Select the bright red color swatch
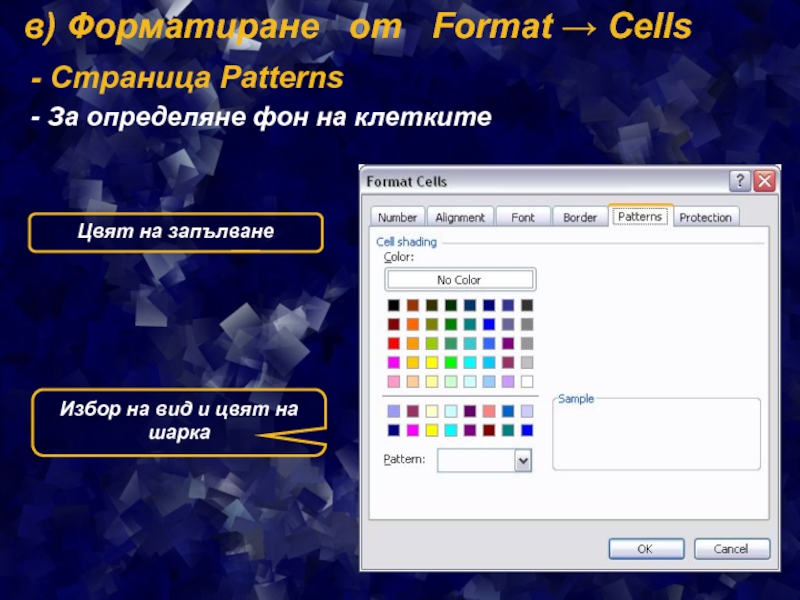 pyautogui.click(x=394, y=343)
